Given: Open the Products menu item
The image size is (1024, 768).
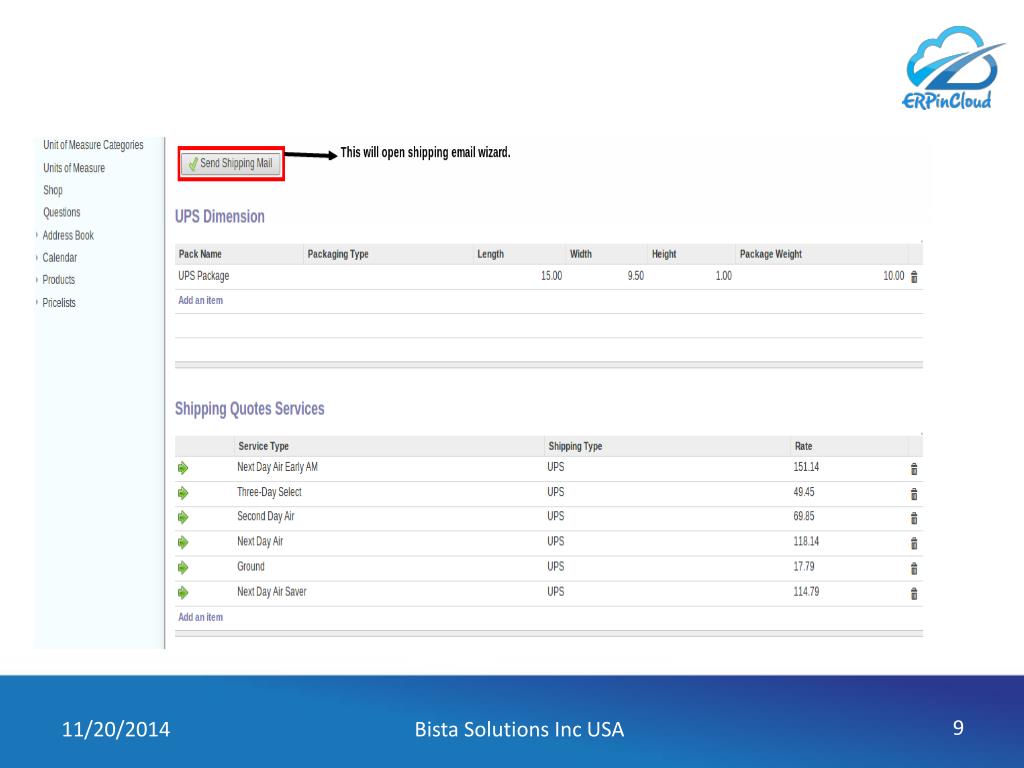Looking at the screenshot, I should [x=59, y=280].
